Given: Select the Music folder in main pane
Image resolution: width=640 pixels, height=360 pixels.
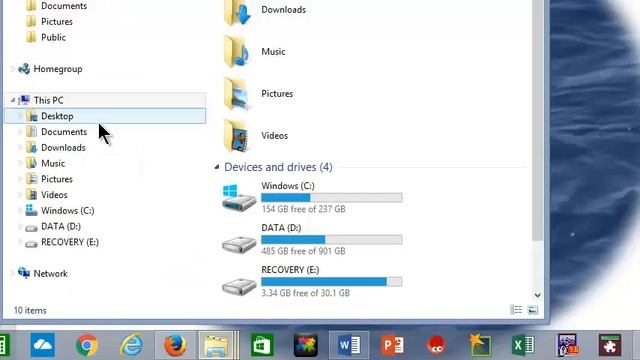Looking at the screenshot, I should pyautogui.click(x=237, y=51).
